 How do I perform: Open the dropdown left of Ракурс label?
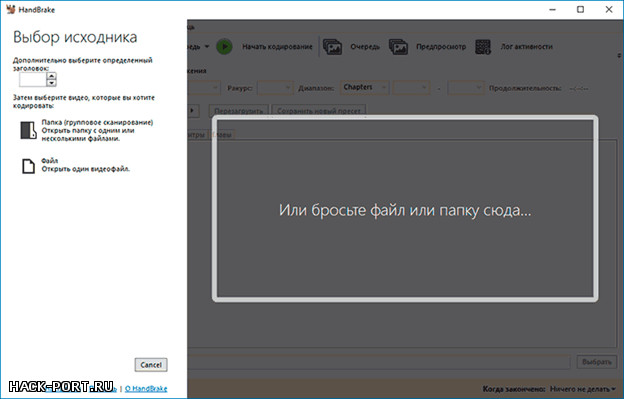pos(204,88)
